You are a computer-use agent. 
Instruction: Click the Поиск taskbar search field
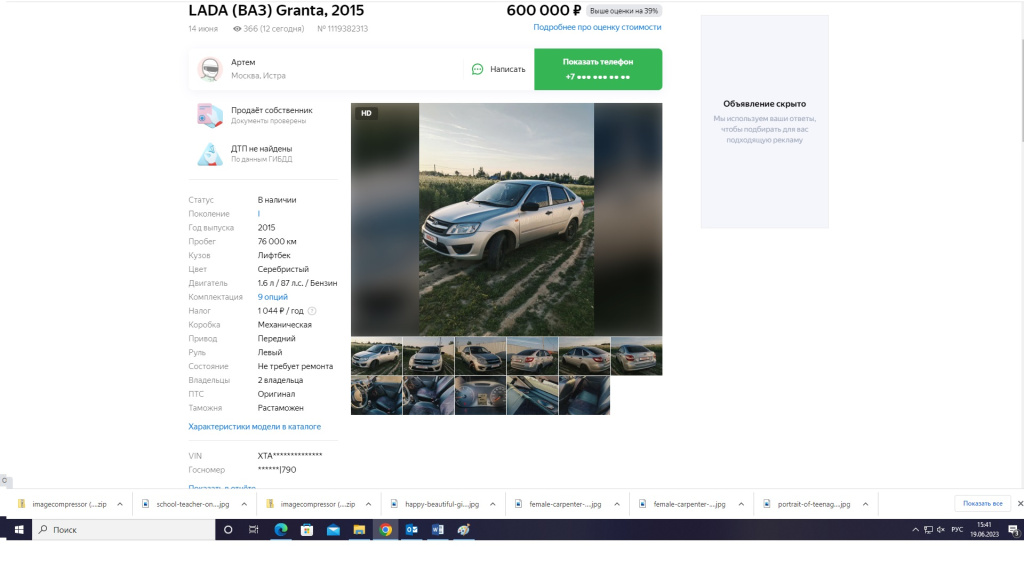coord(123,530)
